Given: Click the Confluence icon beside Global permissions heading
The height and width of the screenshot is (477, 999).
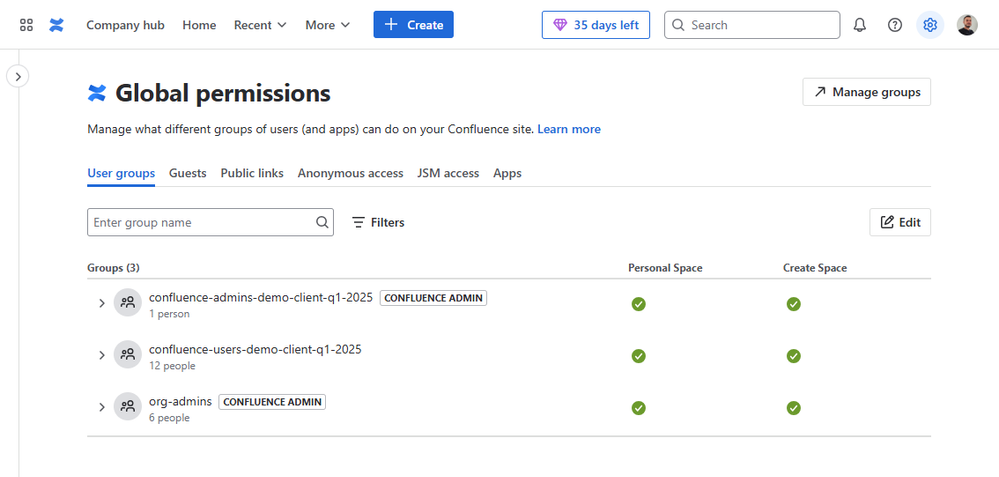Looking at the screenshot, I should pyautogui.click(x=97, y=93).
